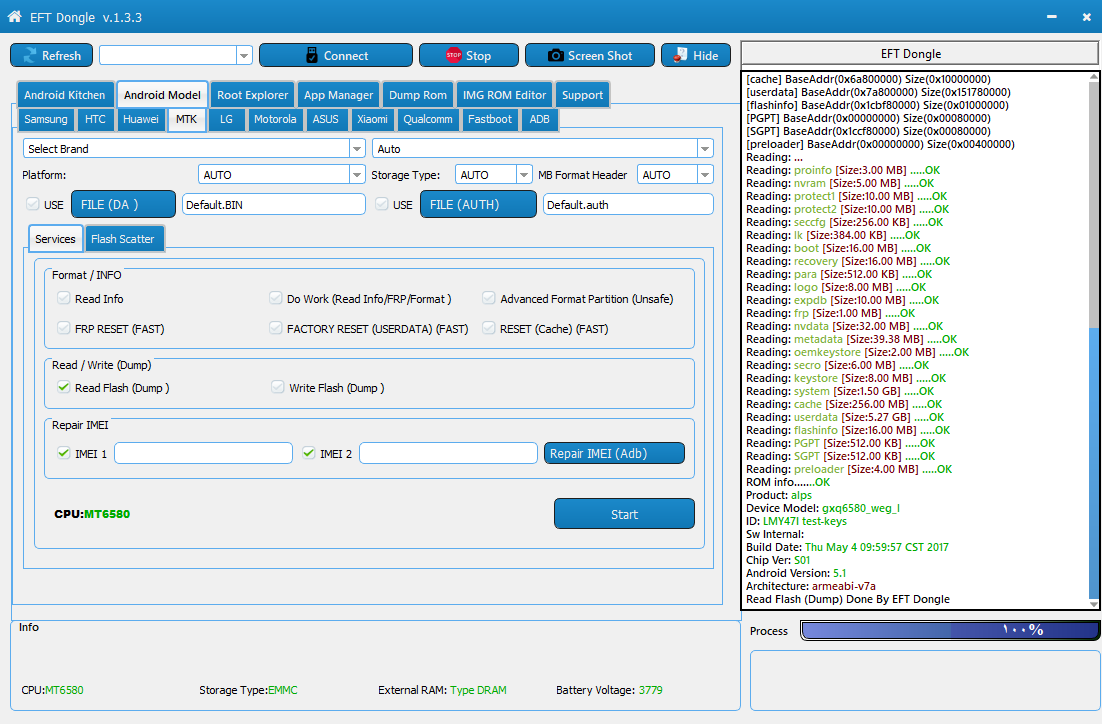Select the MTK tab
The image size is (1102, 724).
pyautogui.click(x=186, y=119)
